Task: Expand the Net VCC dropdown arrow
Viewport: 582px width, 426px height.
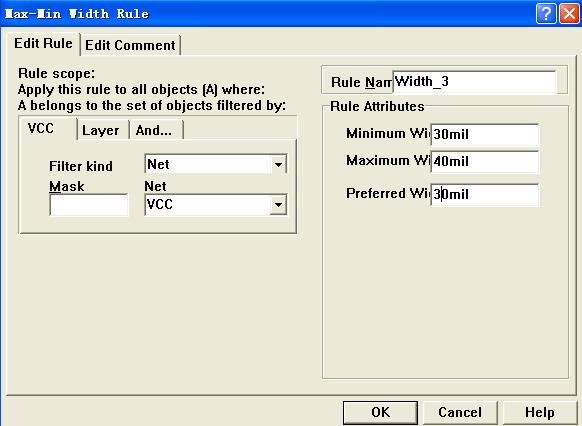Action: tap(278, 204)
